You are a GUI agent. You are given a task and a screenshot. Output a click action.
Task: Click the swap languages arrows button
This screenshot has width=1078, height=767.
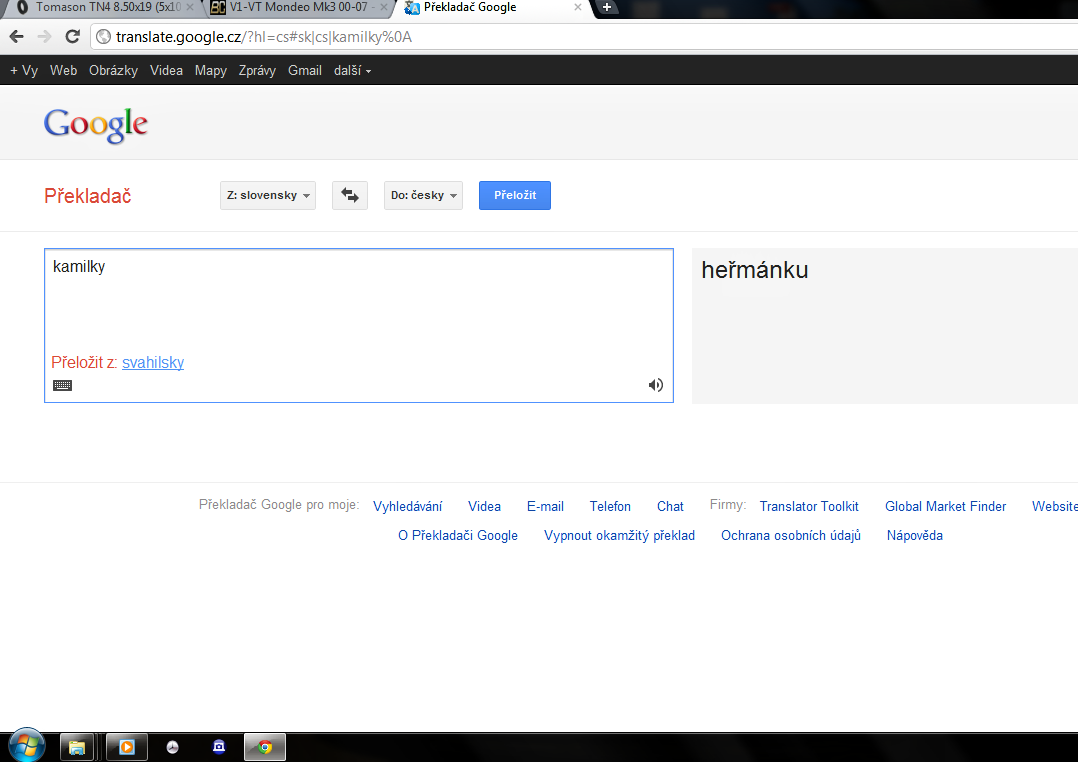pos(349,195)
